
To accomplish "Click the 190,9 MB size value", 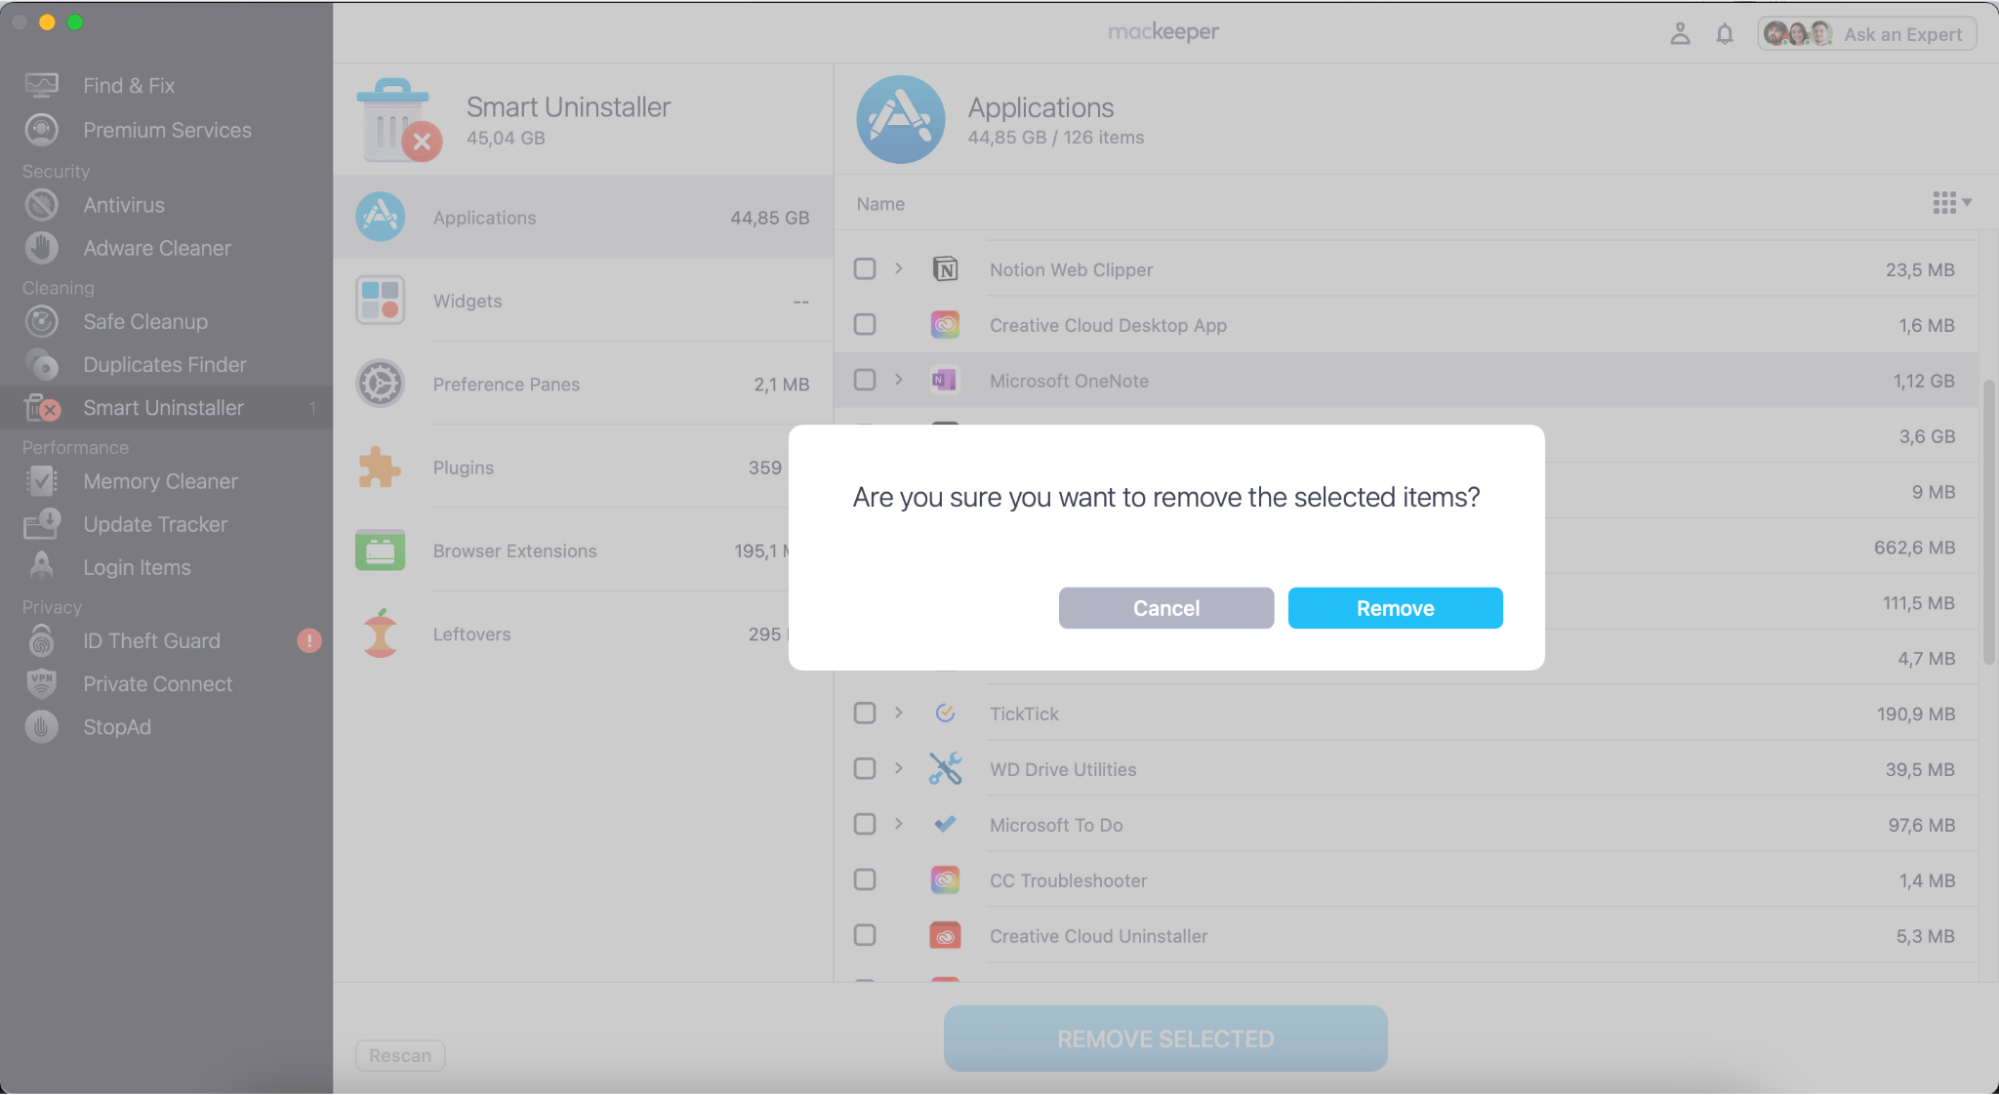I will pyautogui.click(x=1916, y=714).
